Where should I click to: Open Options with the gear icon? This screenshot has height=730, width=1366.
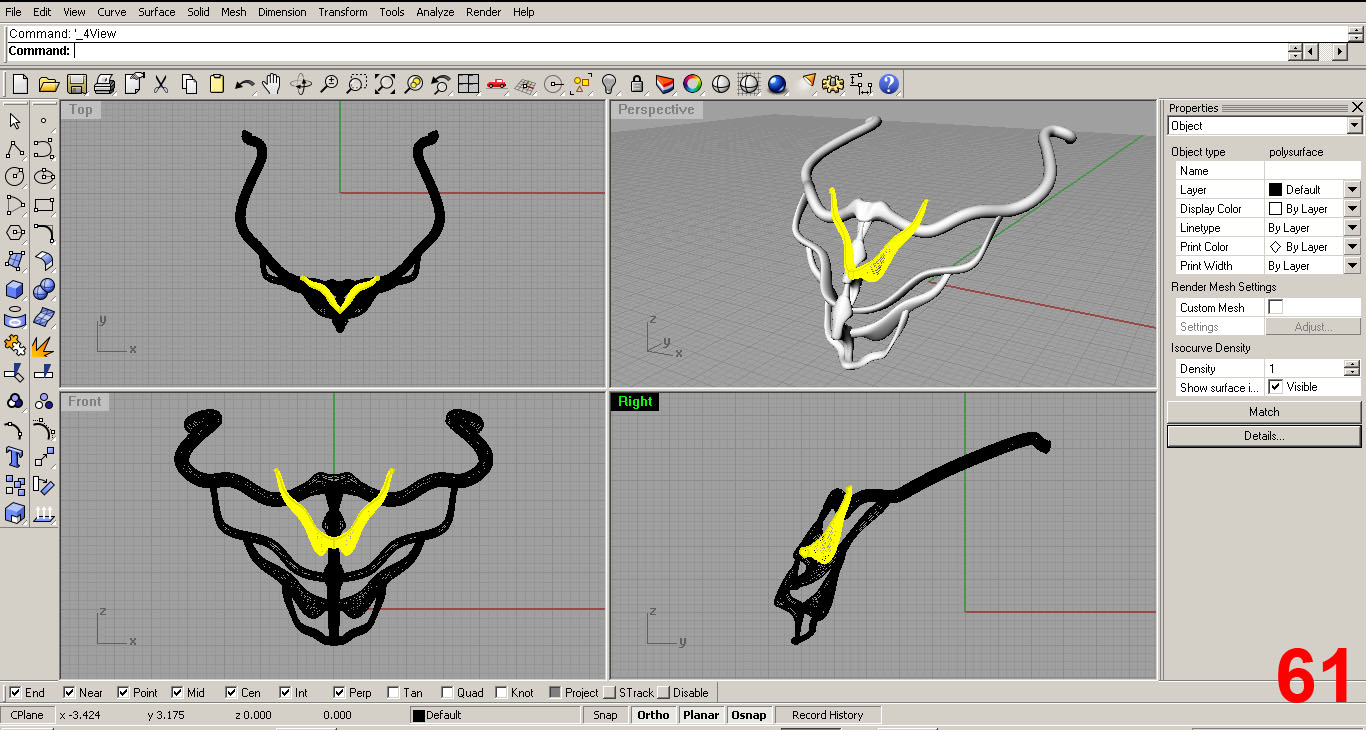click(833, 84)
